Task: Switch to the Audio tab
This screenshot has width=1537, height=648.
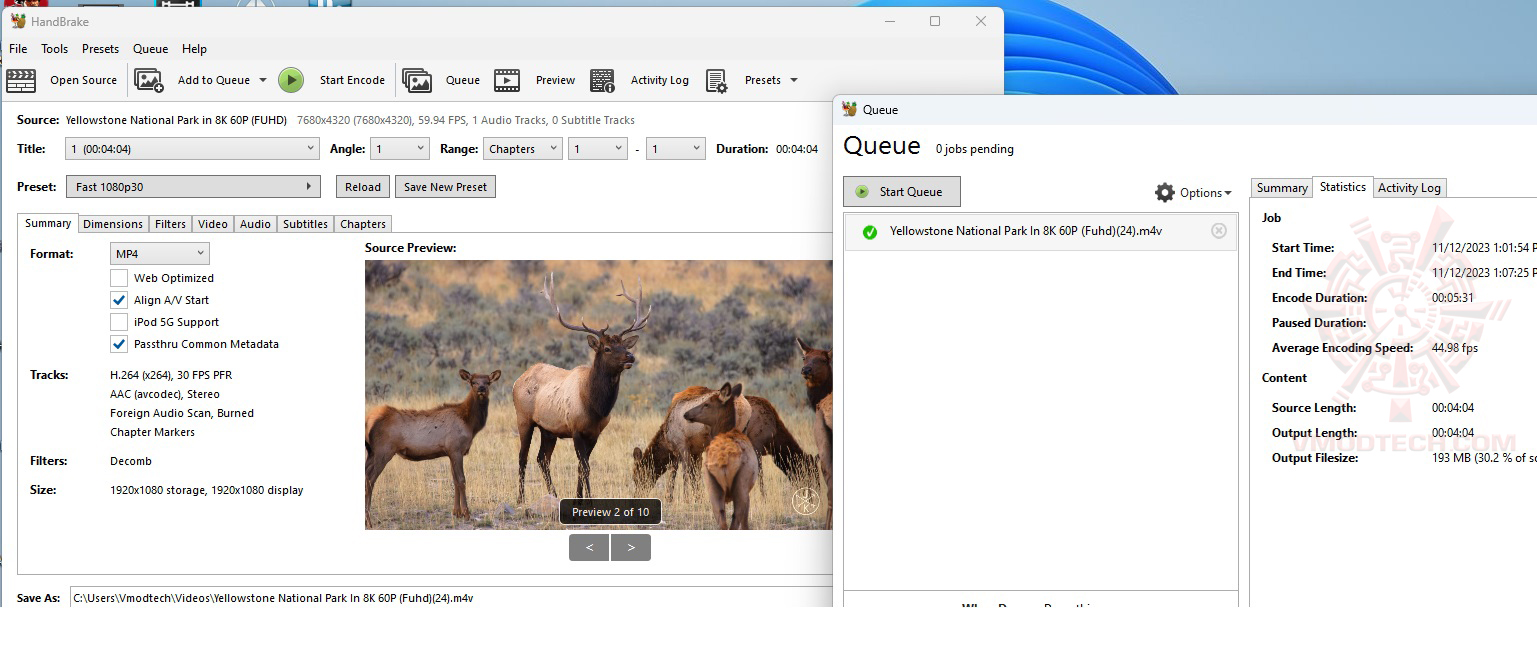Action: tap(255, 224)
